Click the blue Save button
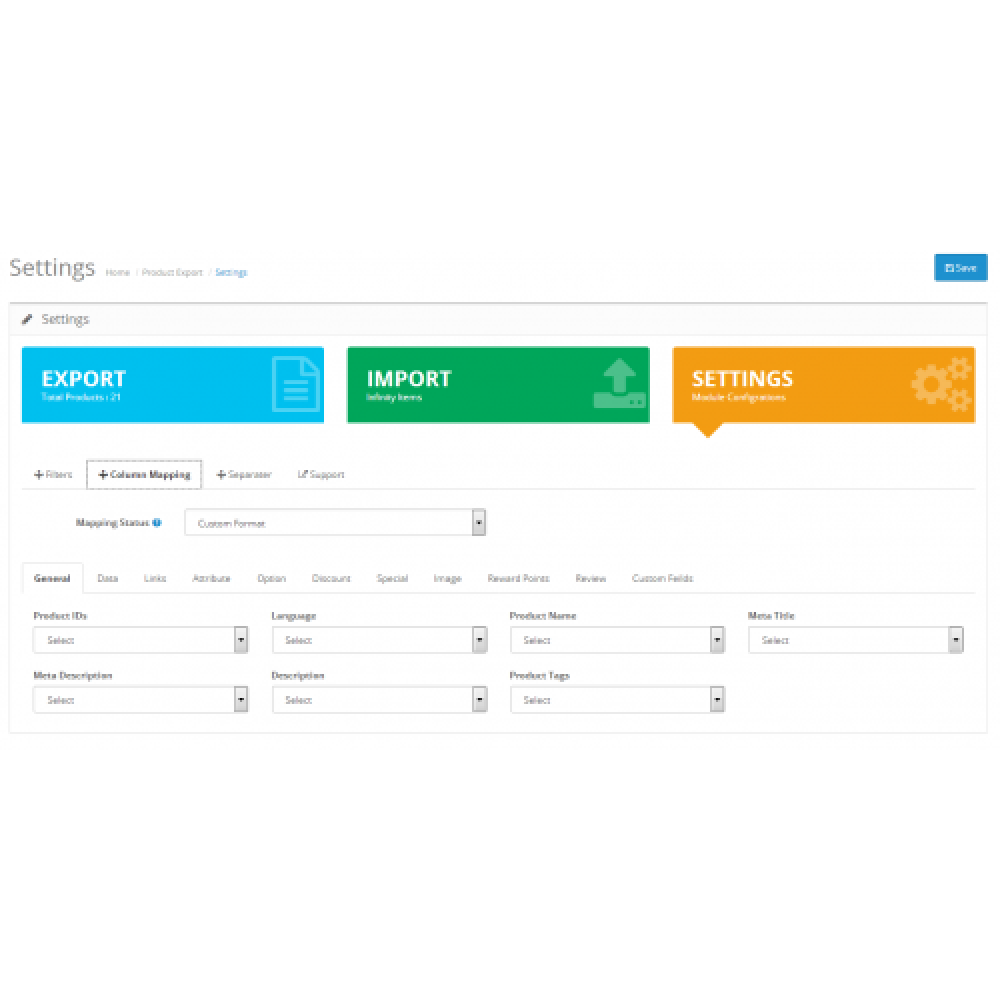This screenshot has height=1000, width=1000. click(960, 267)
